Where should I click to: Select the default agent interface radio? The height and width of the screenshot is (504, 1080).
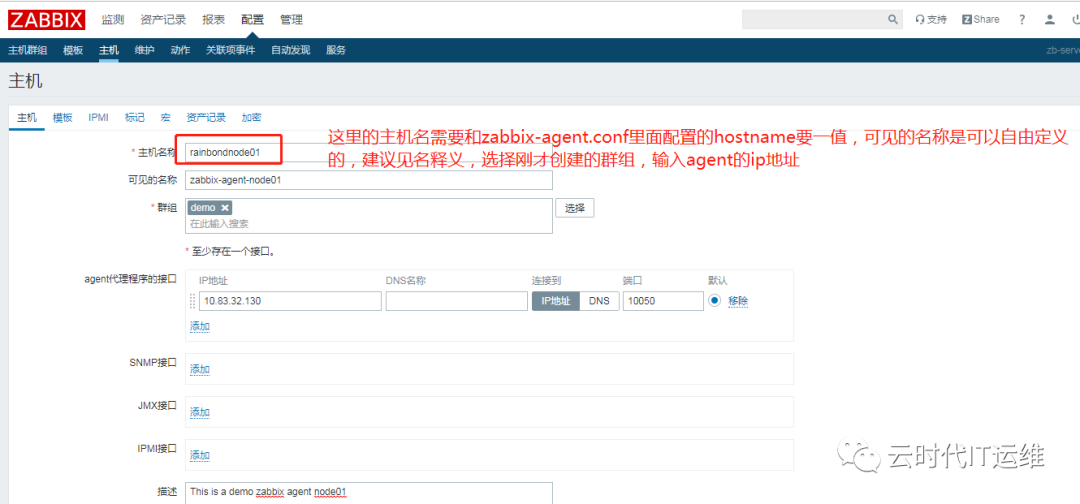714,301
